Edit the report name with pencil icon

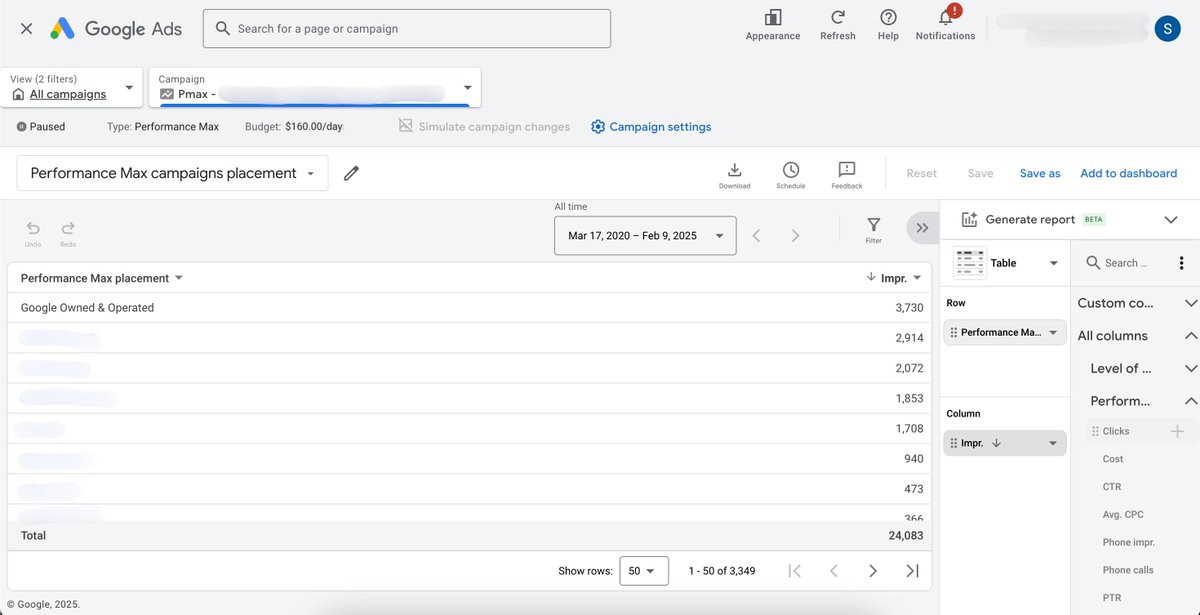point(351,173)
